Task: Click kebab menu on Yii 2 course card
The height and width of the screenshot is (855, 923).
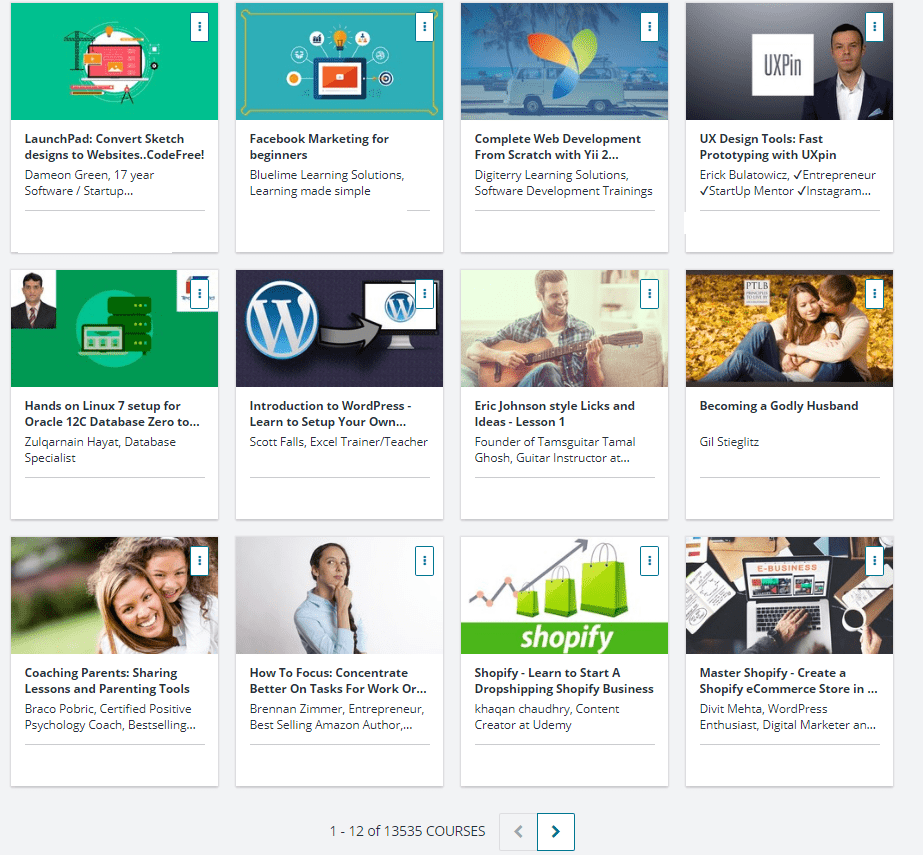Action: click(x=649, y=27)
